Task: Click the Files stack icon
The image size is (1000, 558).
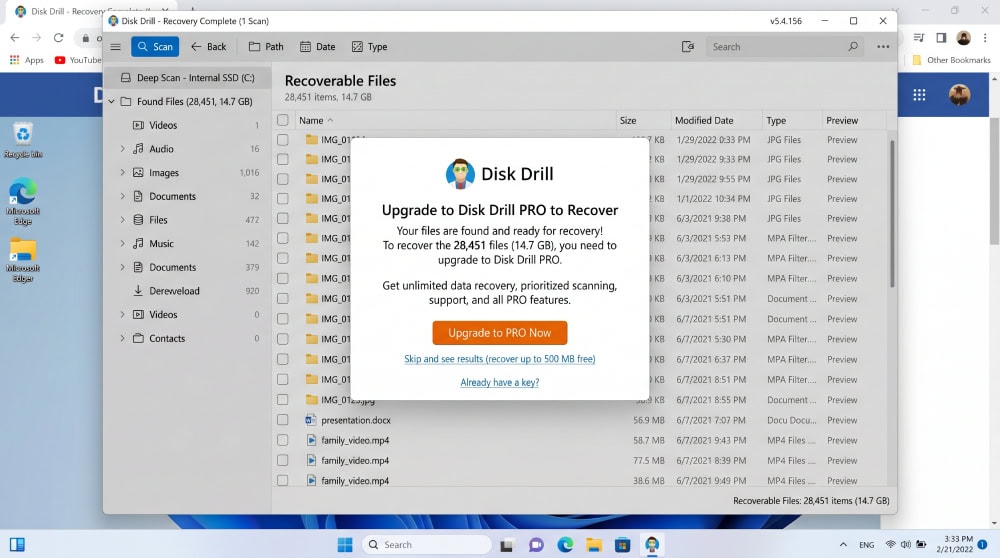Action: (x=138, y=219)
